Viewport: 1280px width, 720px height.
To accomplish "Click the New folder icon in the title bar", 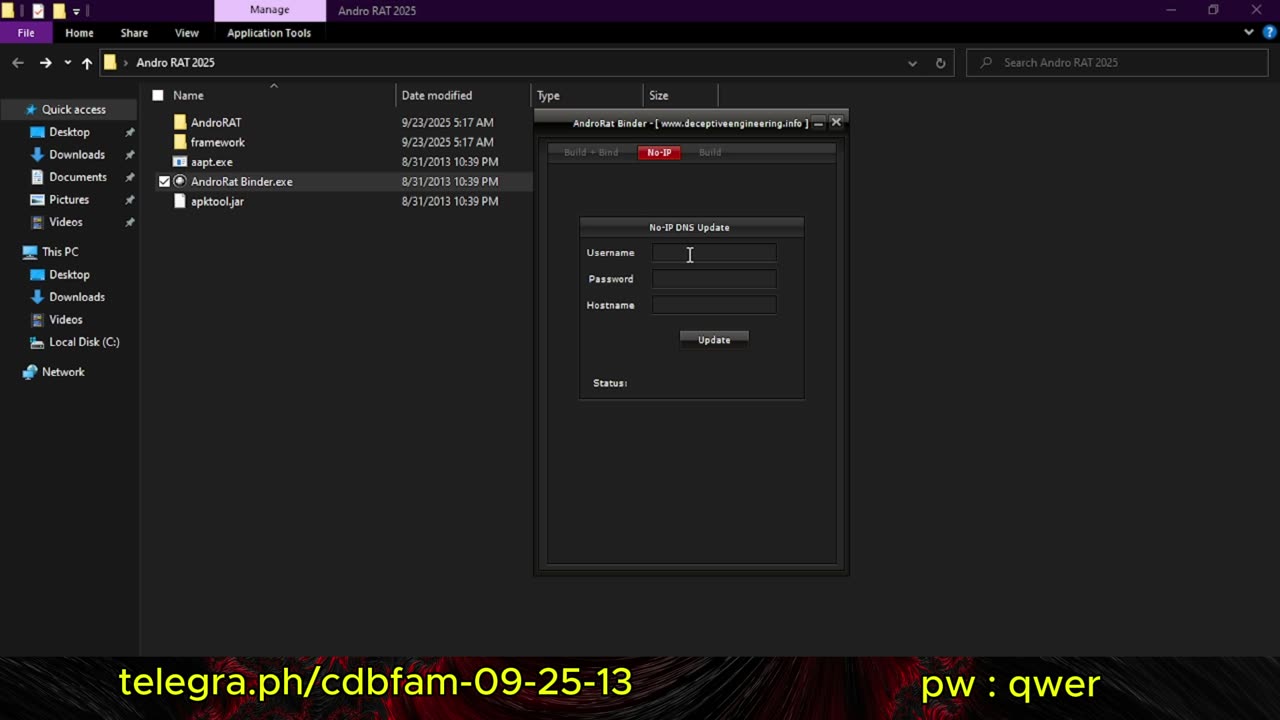I will pos(59,11).
